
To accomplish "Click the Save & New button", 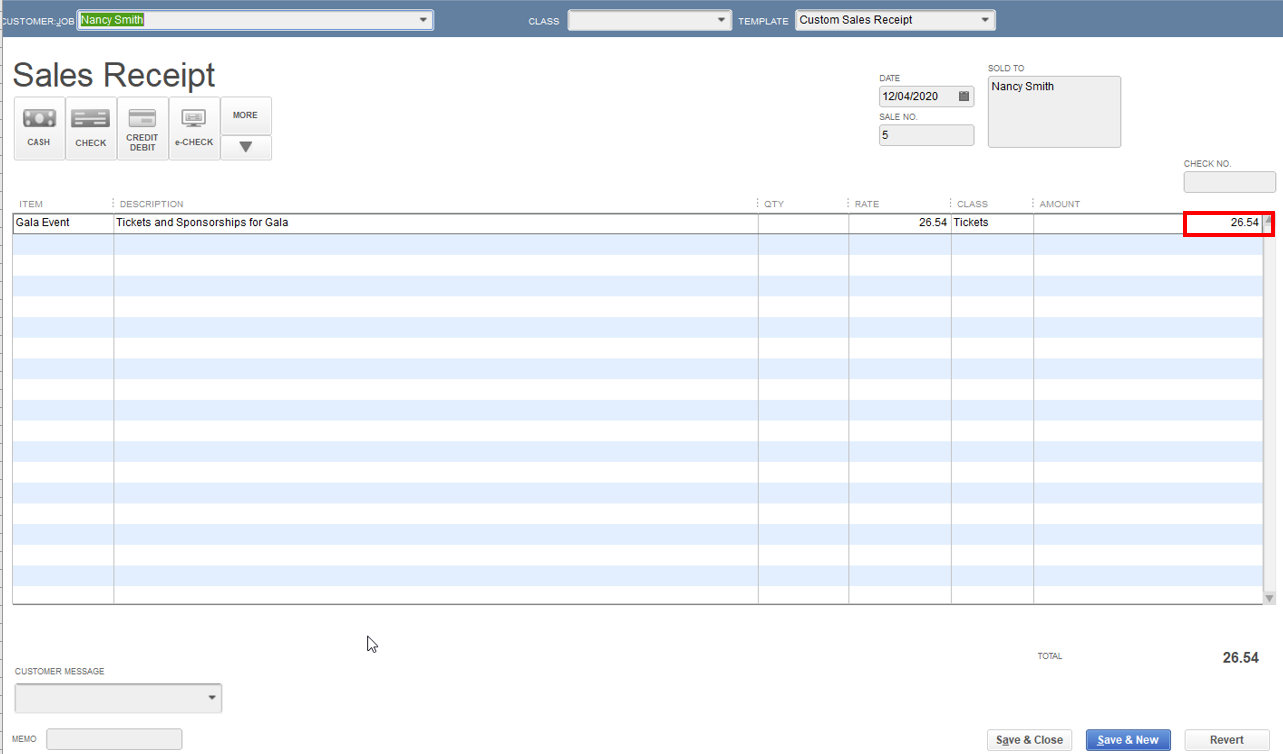I will pos(1127,740).
